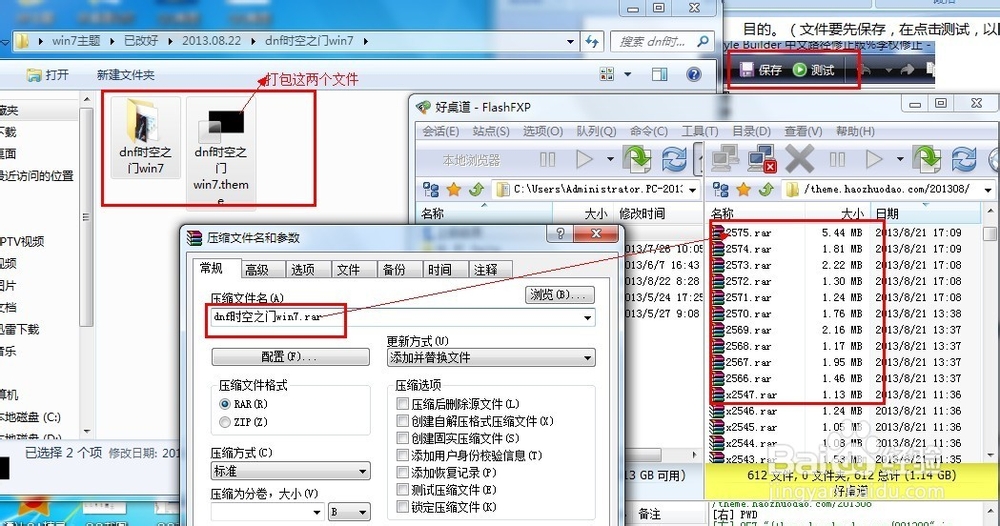The height and width of the screenshot is (526, 1000).
Task: Click local pane tree view icon
Action: pos(430,189)
